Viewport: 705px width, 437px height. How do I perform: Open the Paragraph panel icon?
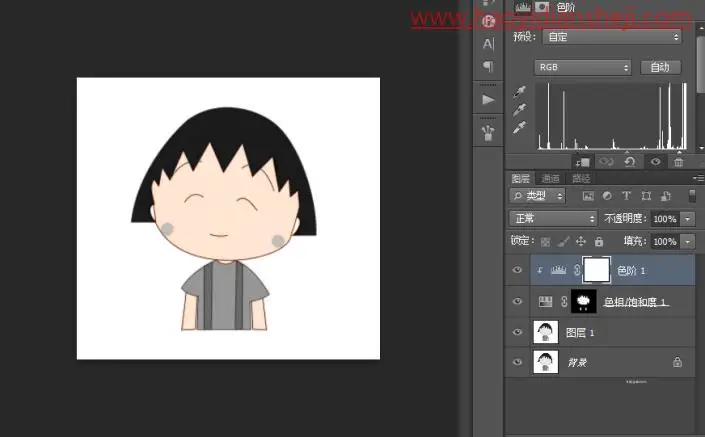[x=488, y=67]
